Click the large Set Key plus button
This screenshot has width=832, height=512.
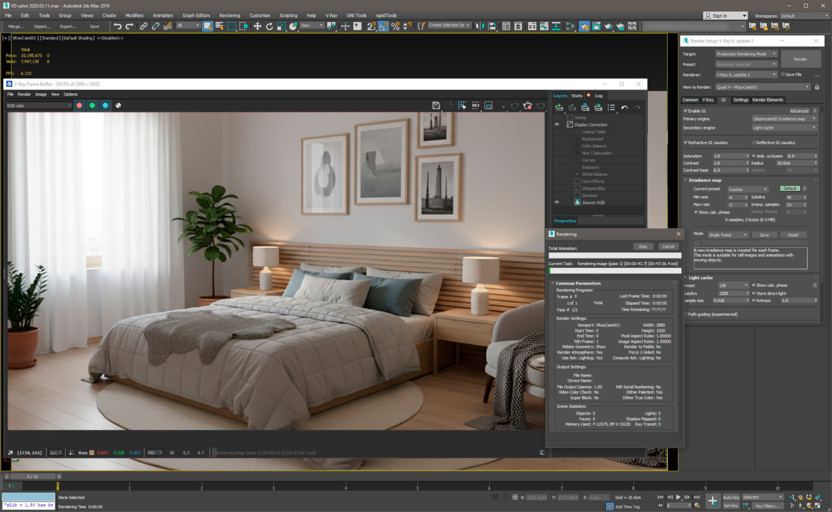coord(712,500)
